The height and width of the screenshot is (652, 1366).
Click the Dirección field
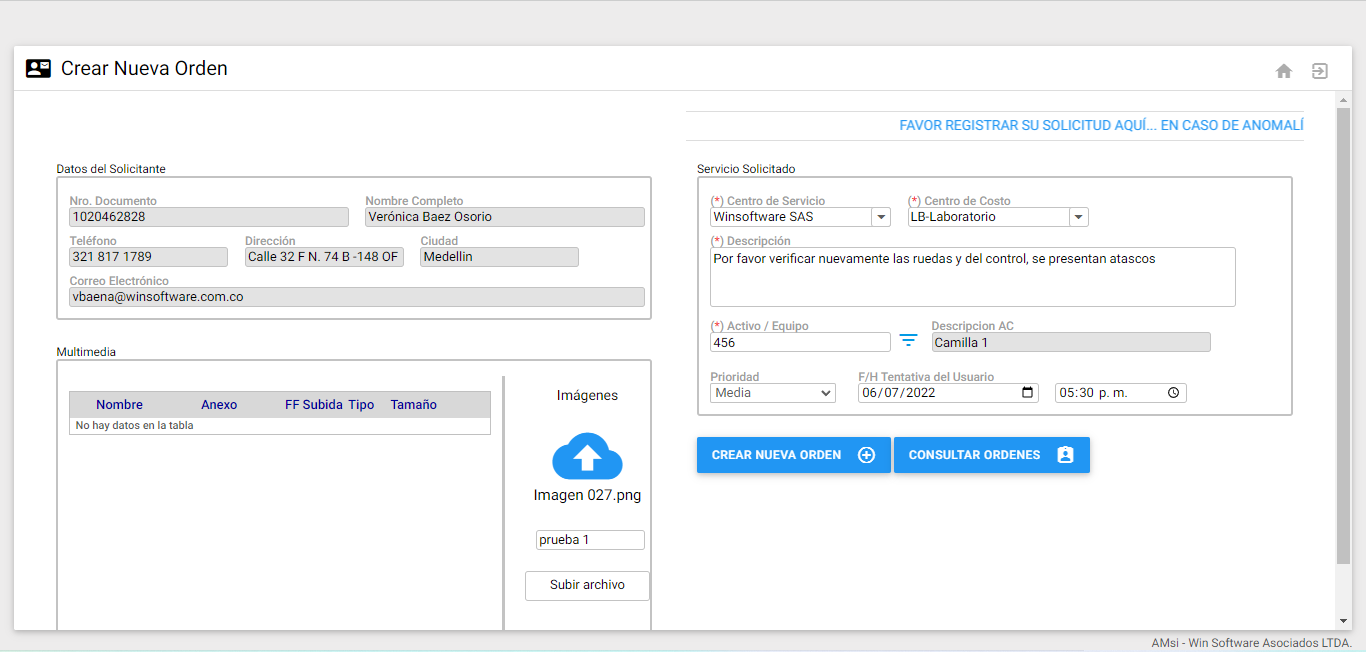point(325,257)
